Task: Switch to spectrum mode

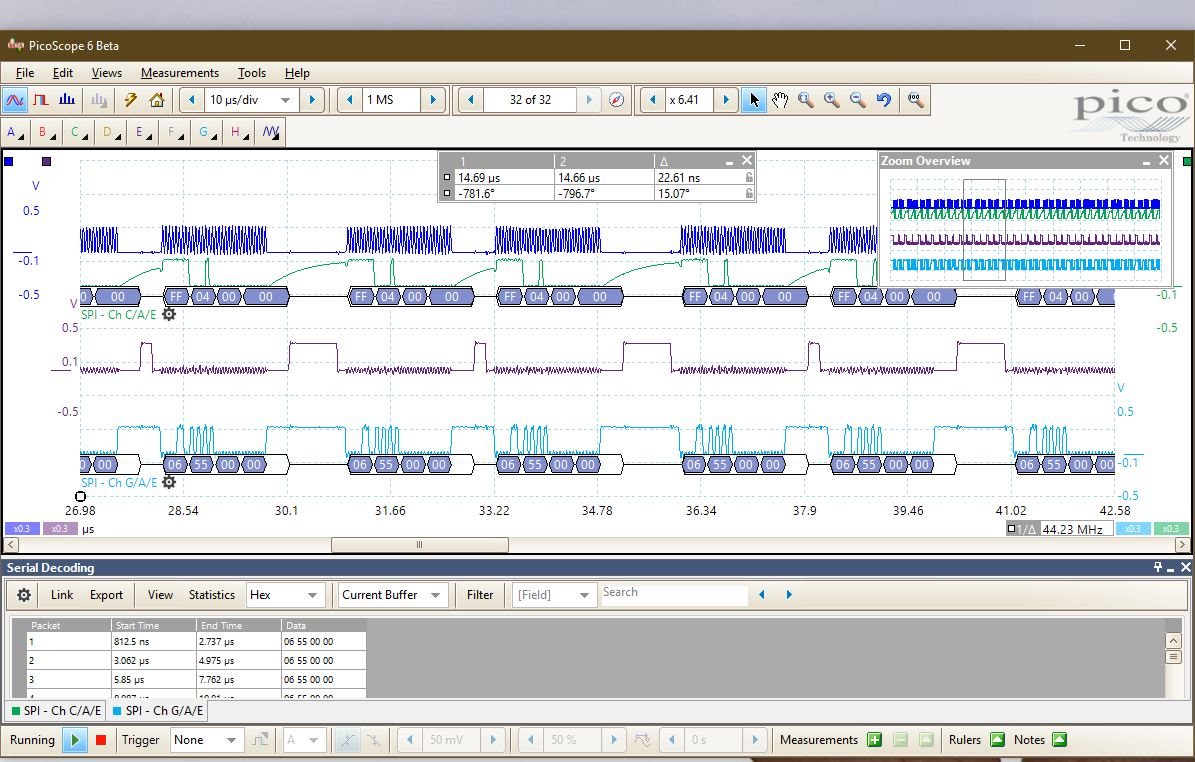Action: click(67, 100)
